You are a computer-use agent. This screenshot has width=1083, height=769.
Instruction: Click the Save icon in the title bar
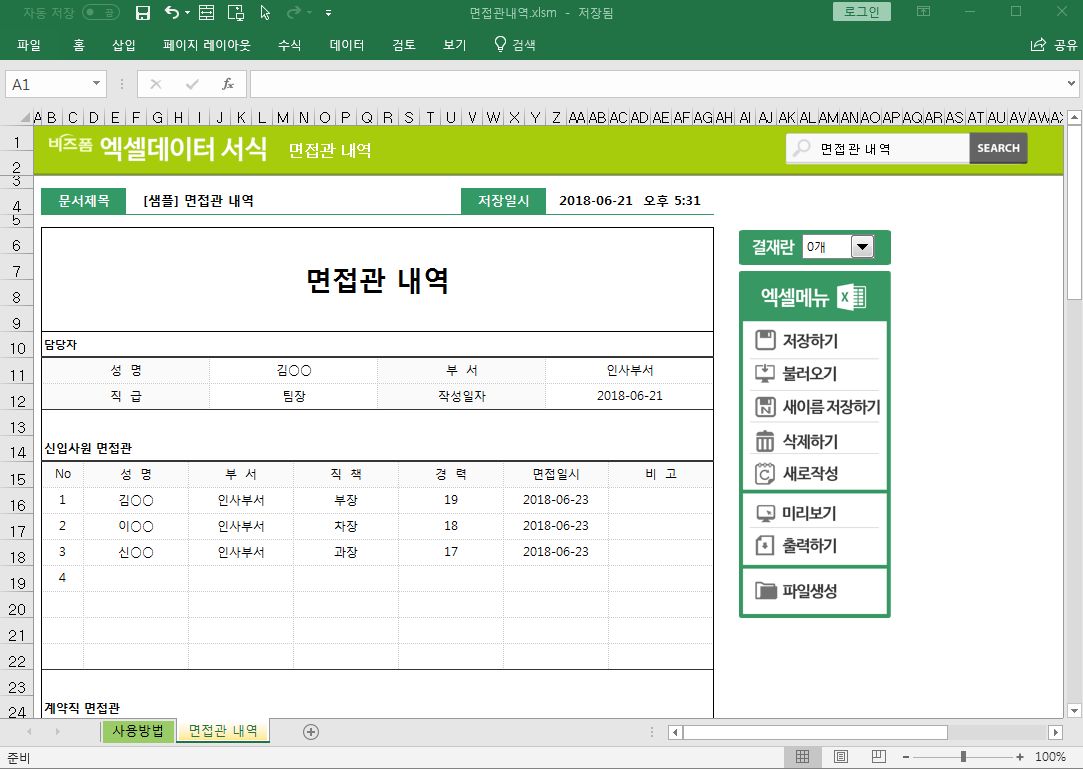click(143, 13)
